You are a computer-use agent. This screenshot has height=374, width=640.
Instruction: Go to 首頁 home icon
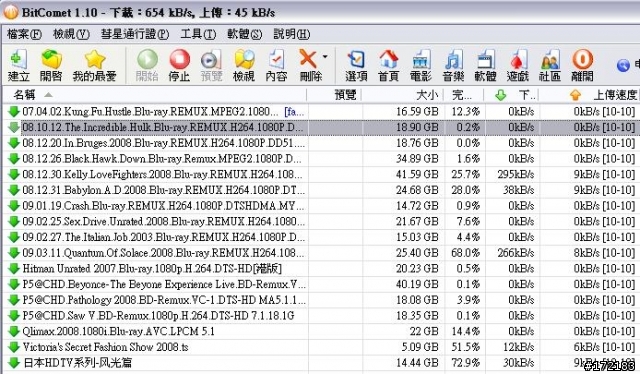[388, 65]
